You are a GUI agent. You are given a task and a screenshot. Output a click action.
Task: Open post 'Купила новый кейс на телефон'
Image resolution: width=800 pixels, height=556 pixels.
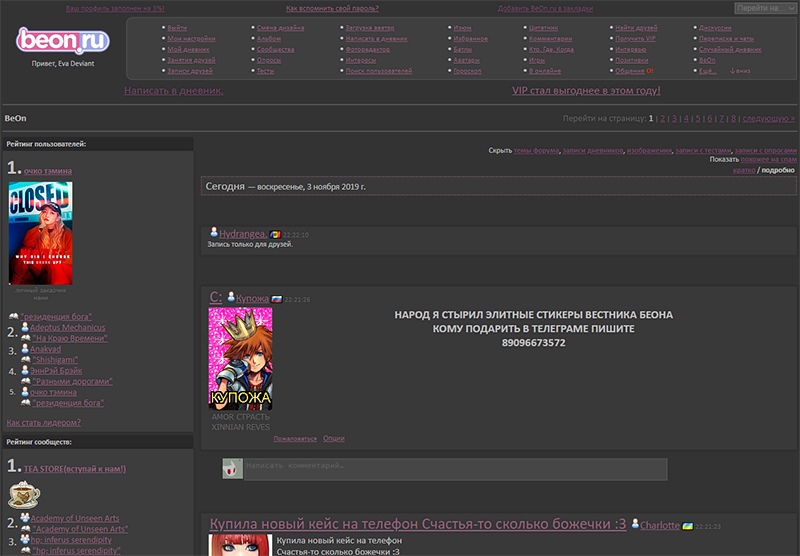[417, 524]
